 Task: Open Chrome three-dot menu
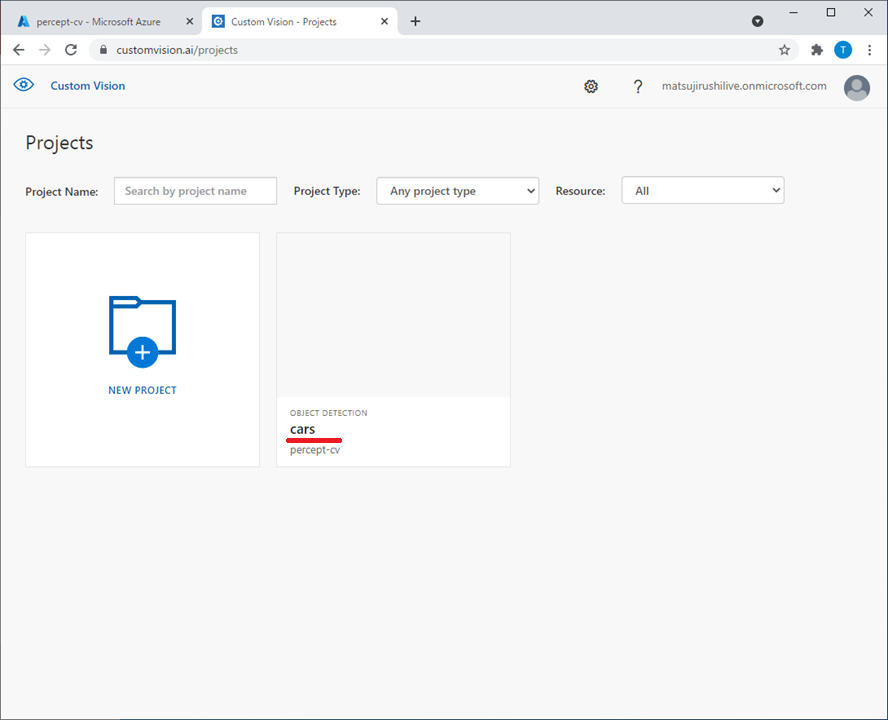pos(869,50)
